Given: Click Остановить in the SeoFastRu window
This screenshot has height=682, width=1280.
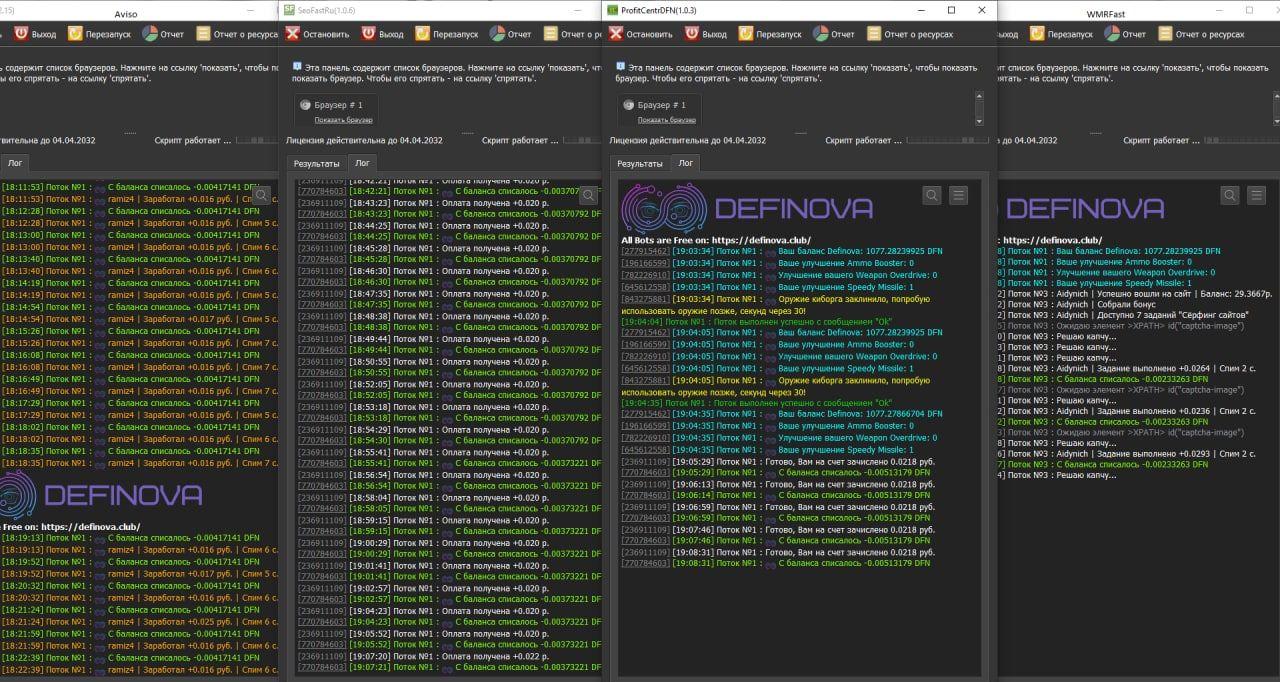Looking at the screenshot, I should 317,34.
